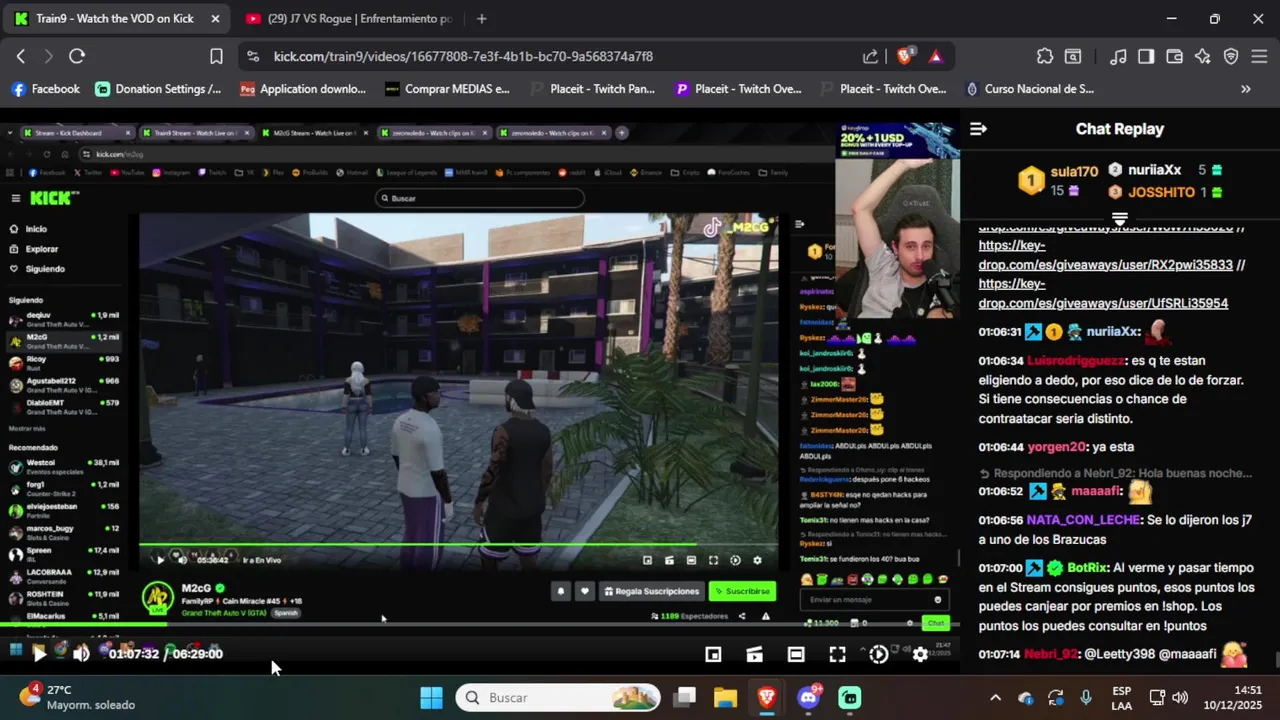The width and height of the screenshot is (1280, 720).
Task: Open the Application downlo... bookmark
Action: (303, 89)
